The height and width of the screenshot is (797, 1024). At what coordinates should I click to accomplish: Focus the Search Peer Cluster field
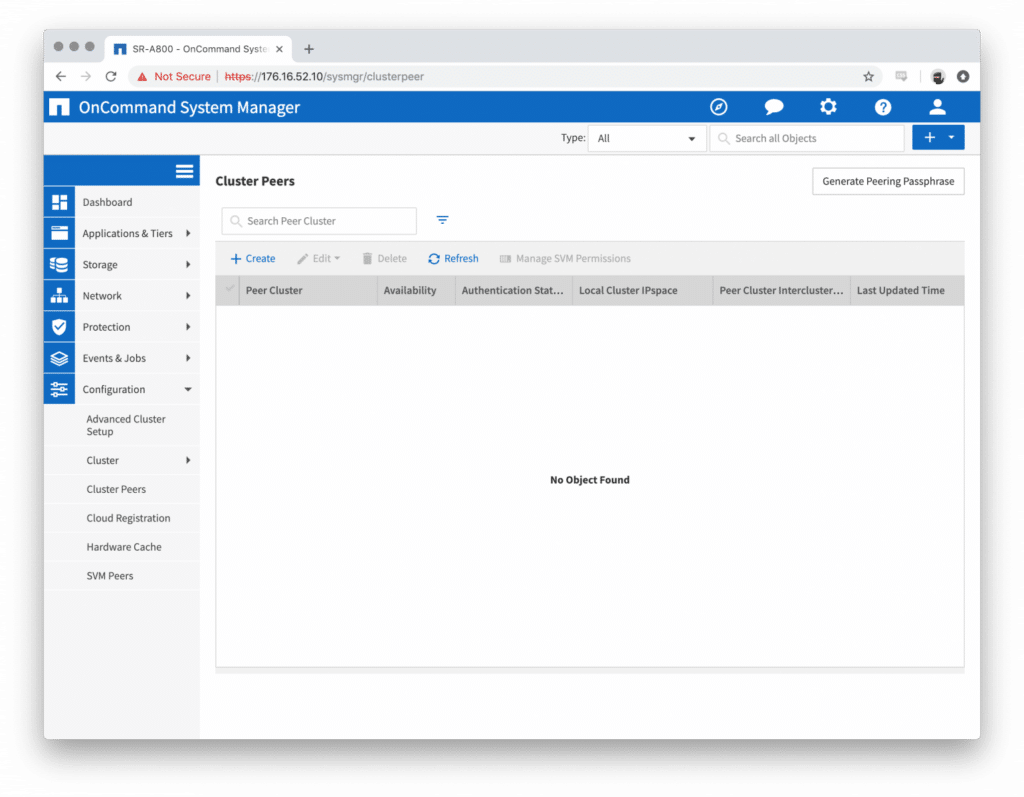click(x=319, y=221)
